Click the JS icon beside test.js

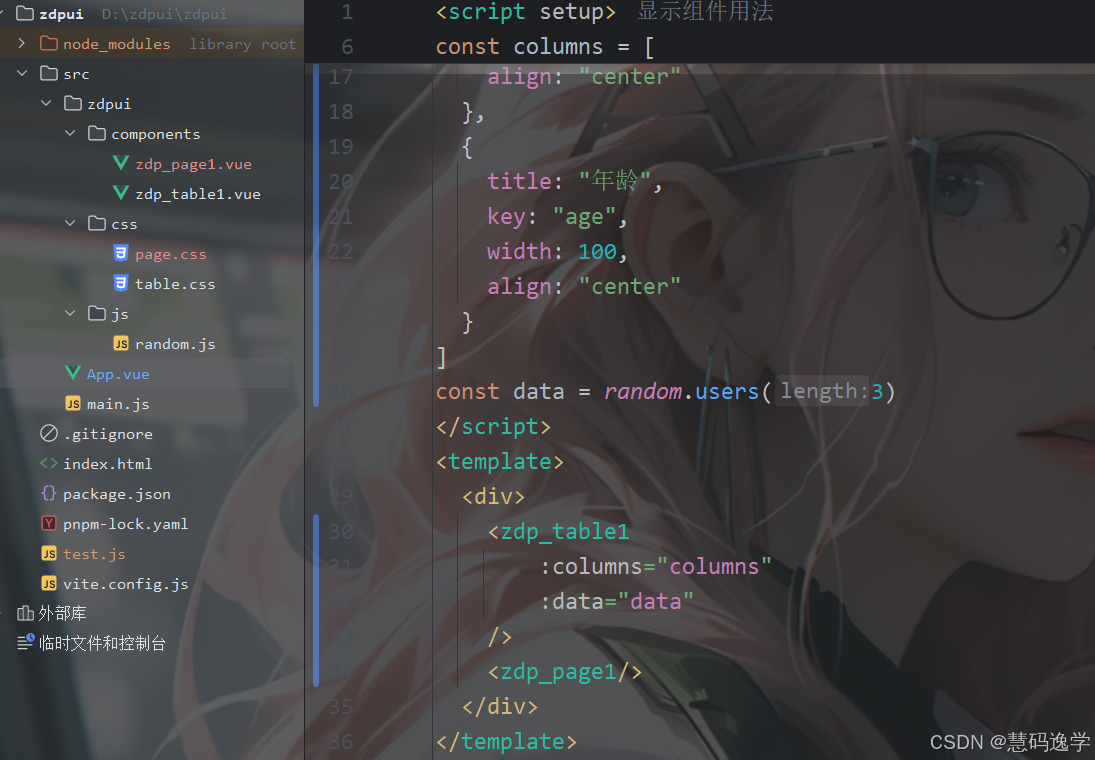pyautogui.click(x=49, y=554)
